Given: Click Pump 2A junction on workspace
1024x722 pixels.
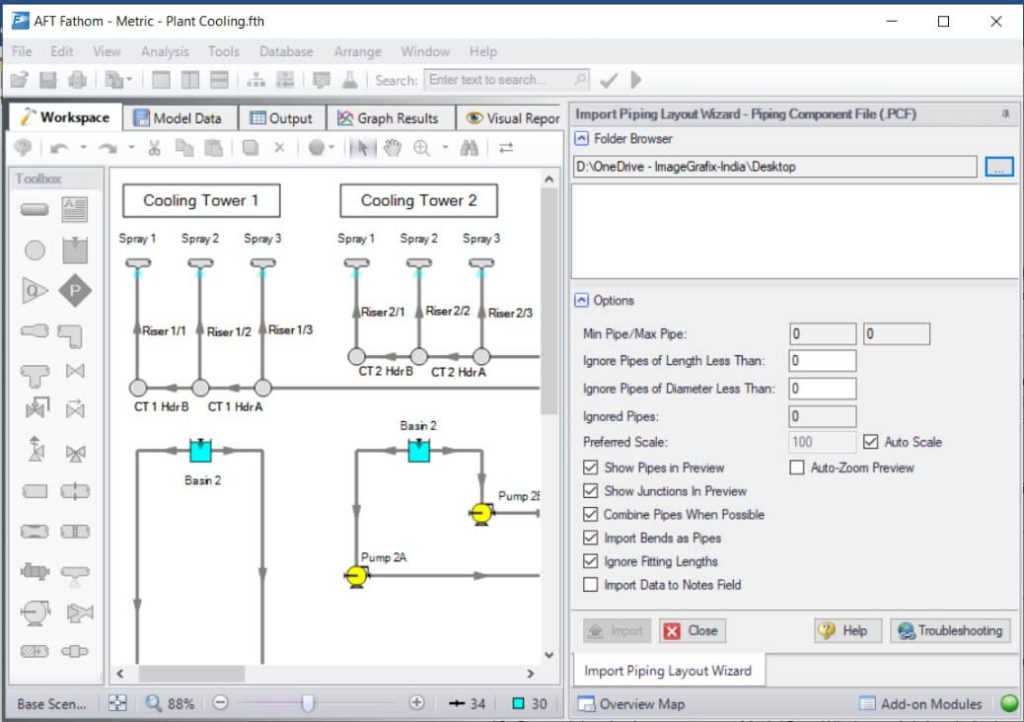Looking at the screenshot, I should 357,576.
